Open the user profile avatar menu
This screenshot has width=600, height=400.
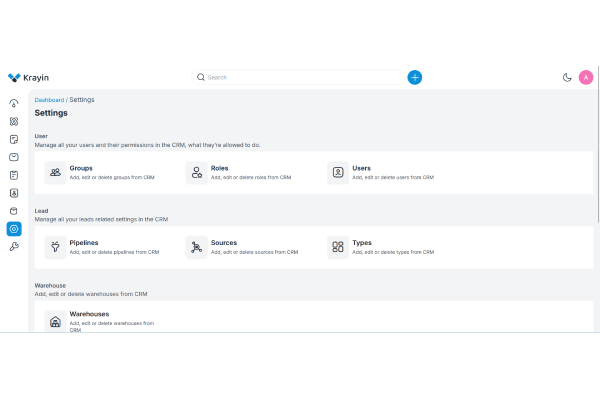click(x=586, y=77)
